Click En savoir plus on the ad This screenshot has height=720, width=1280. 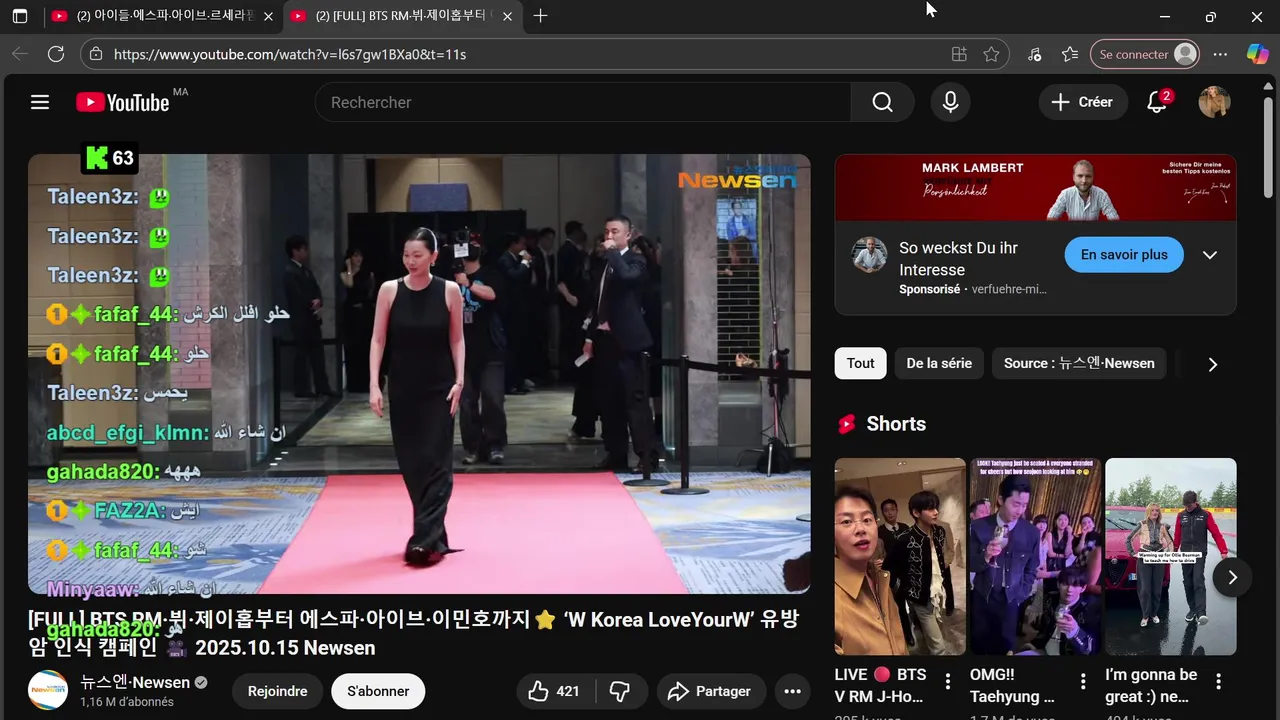[x=1124, y=254]
